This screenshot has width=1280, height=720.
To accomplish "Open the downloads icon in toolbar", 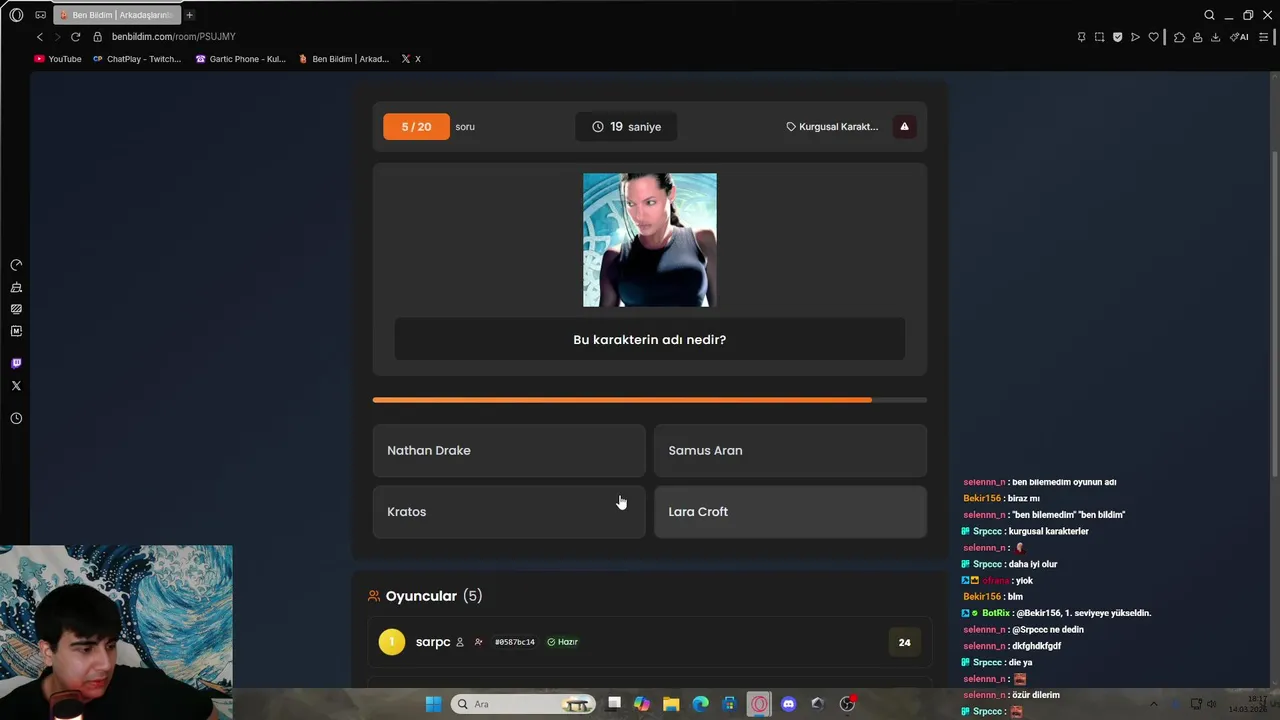I will (x=1215, y=37).
